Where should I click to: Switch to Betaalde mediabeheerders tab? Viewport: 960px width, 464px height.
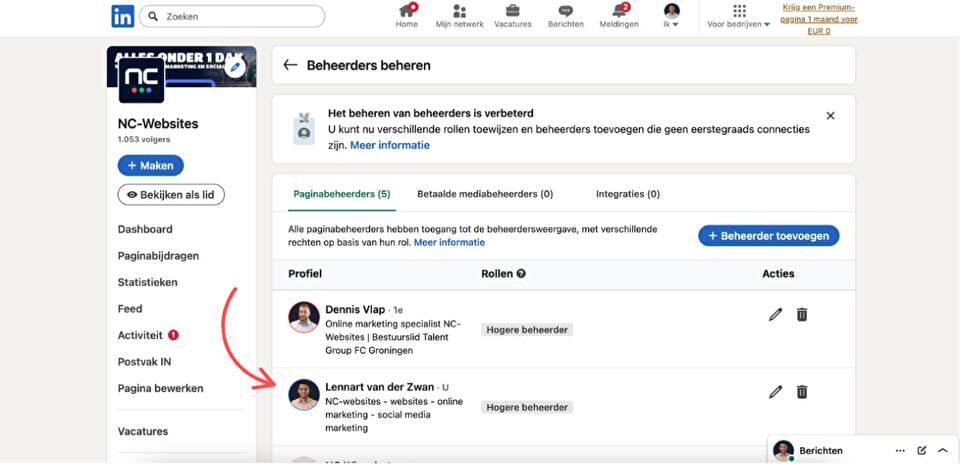485,194
